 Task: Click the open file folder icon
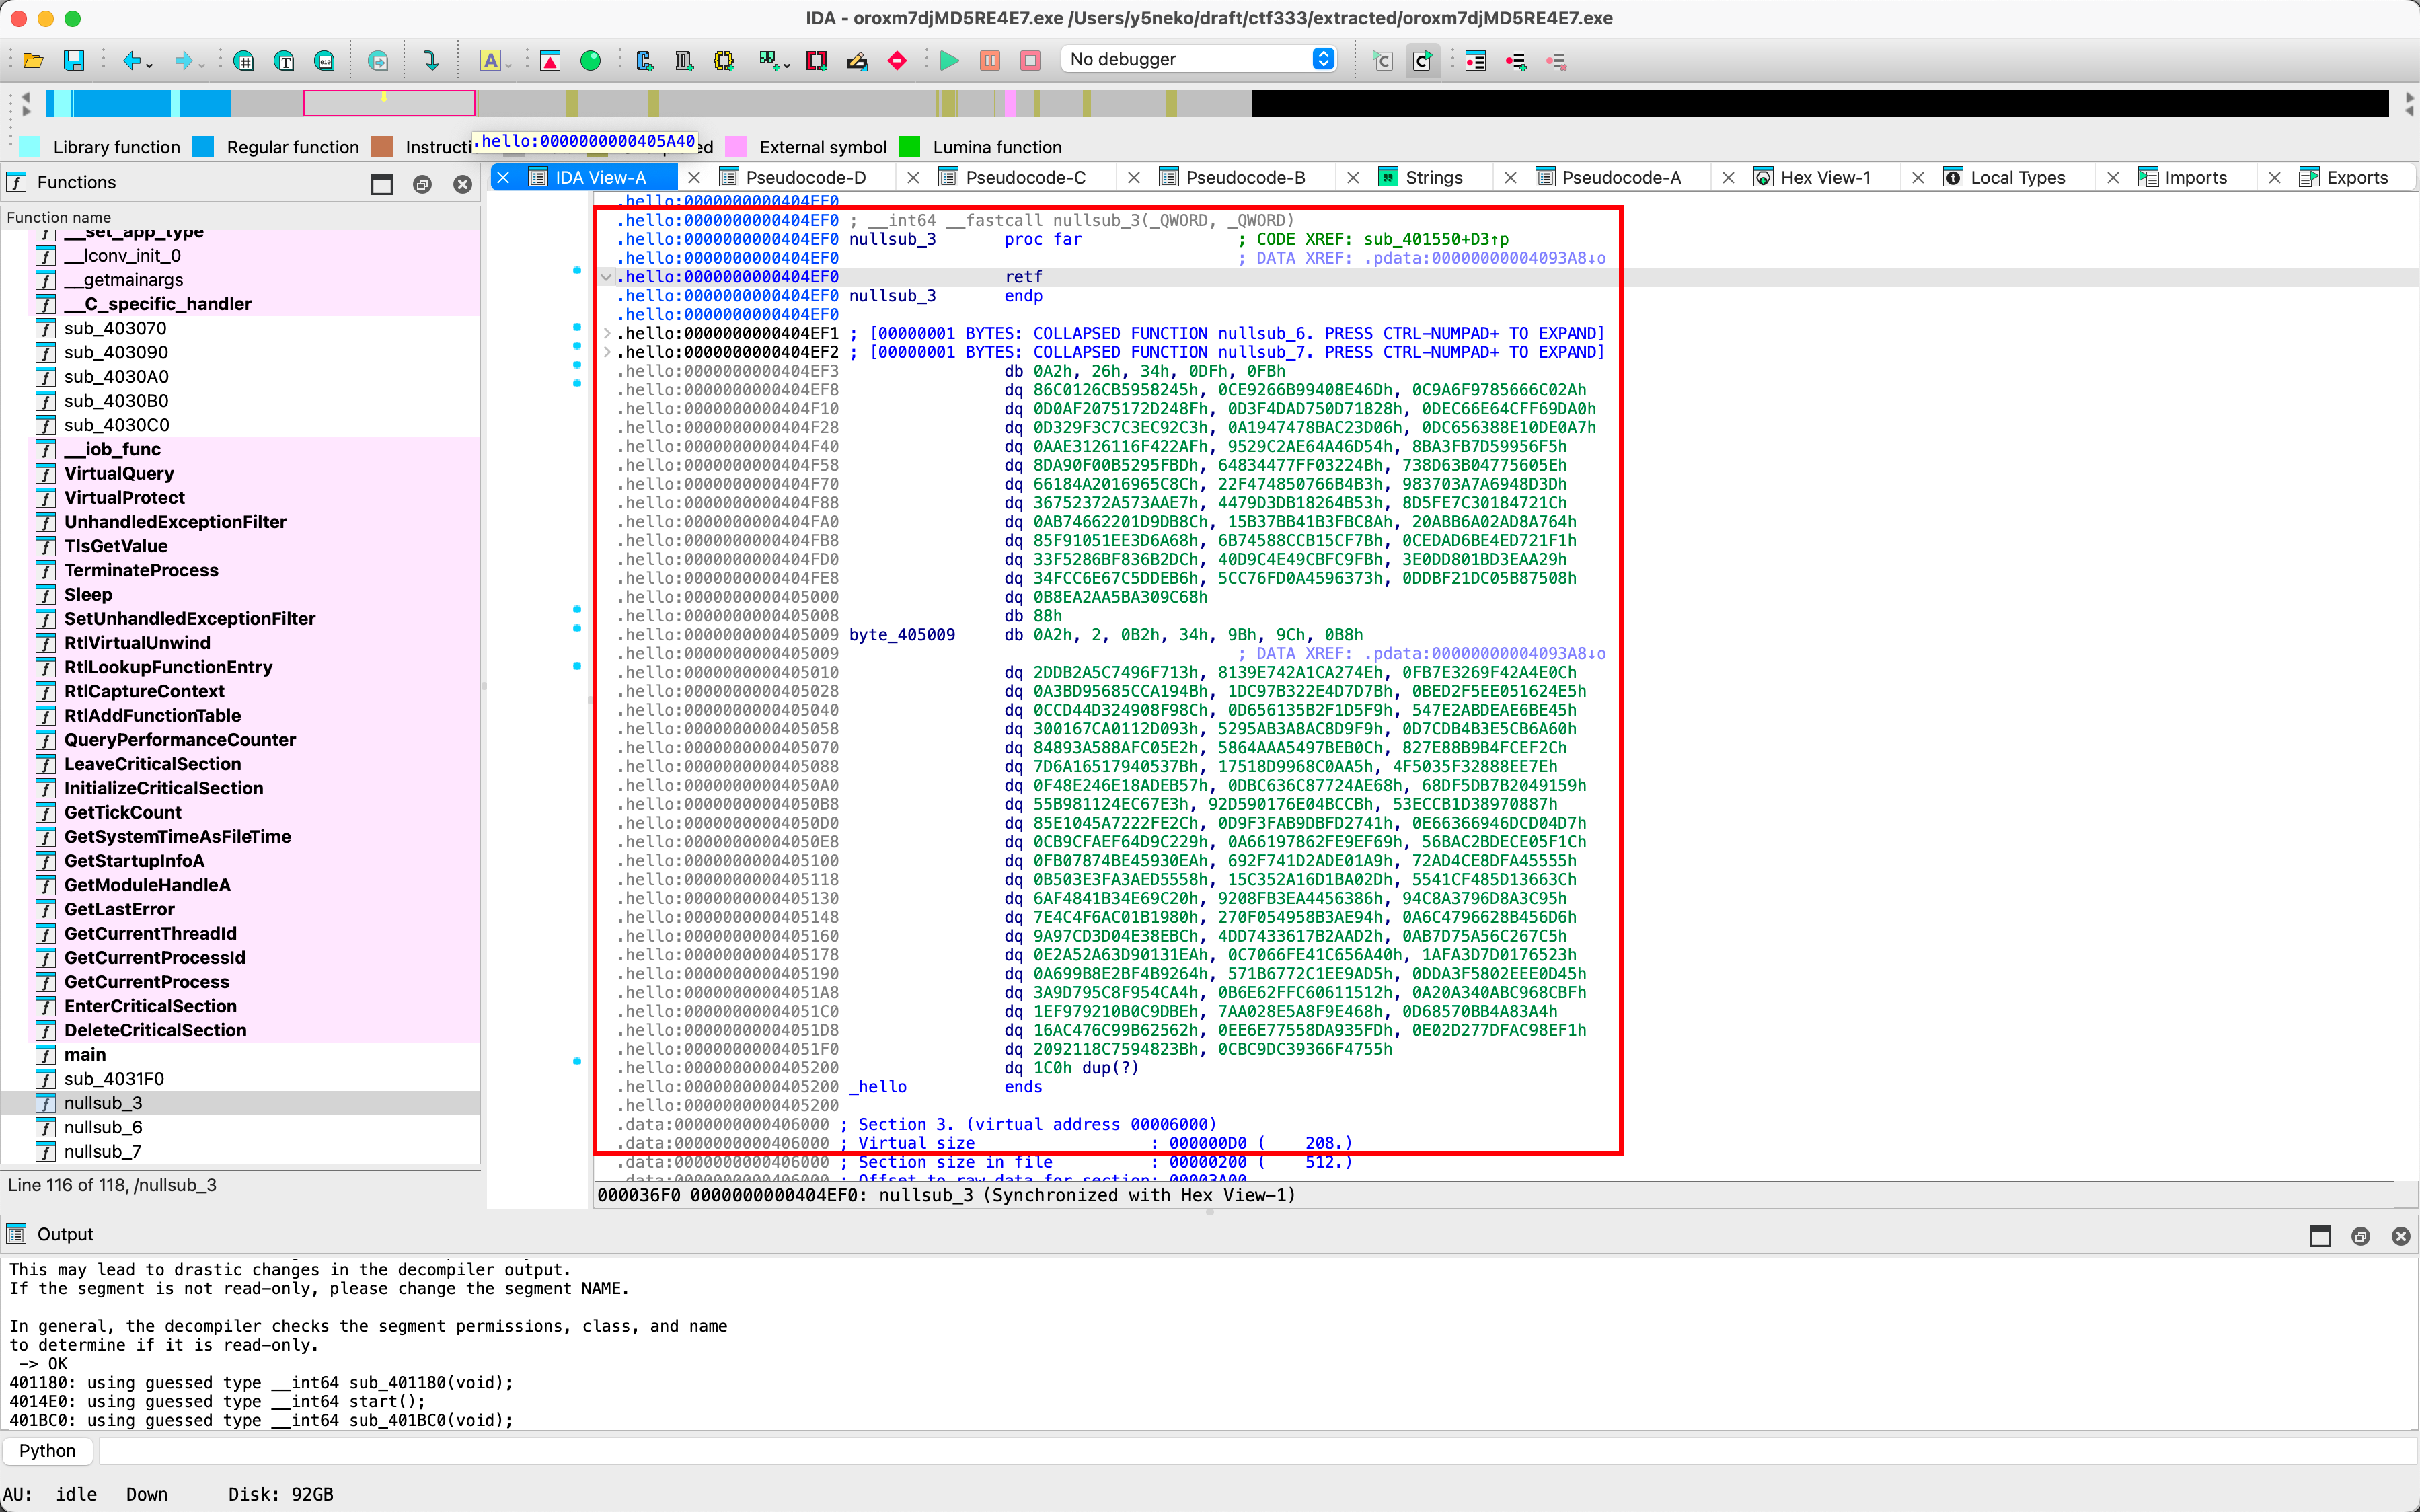tap(33, 61)
